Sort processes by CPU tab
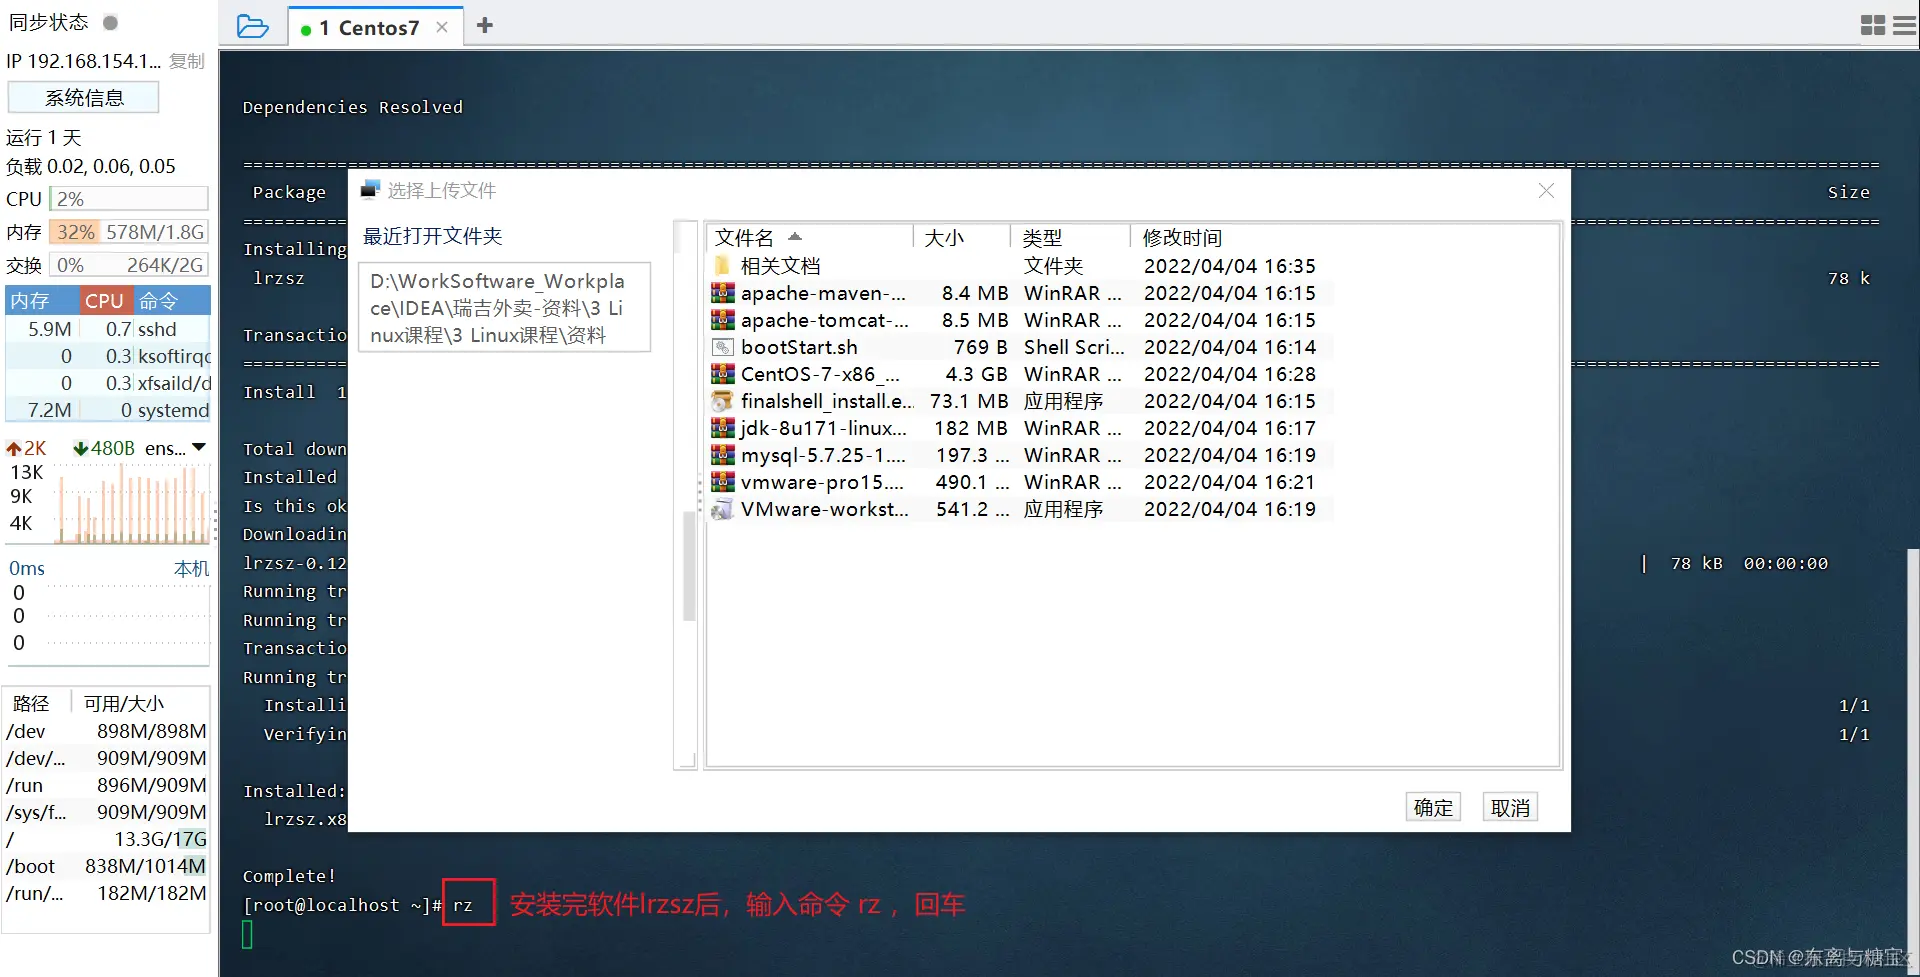This screenshot has height=977, width=1920. pyautogui.click(x=105, y=300)
